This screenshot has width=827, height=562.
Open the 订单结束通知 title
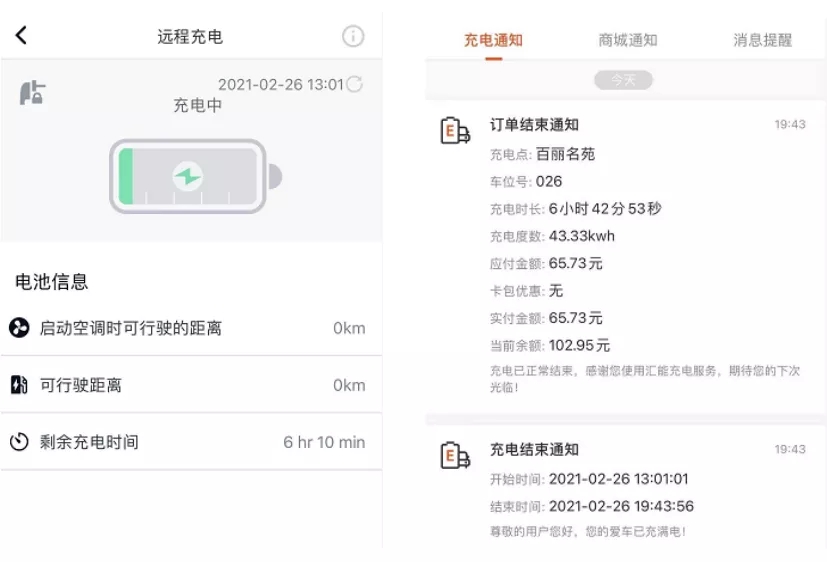click(x=534, y=125)
